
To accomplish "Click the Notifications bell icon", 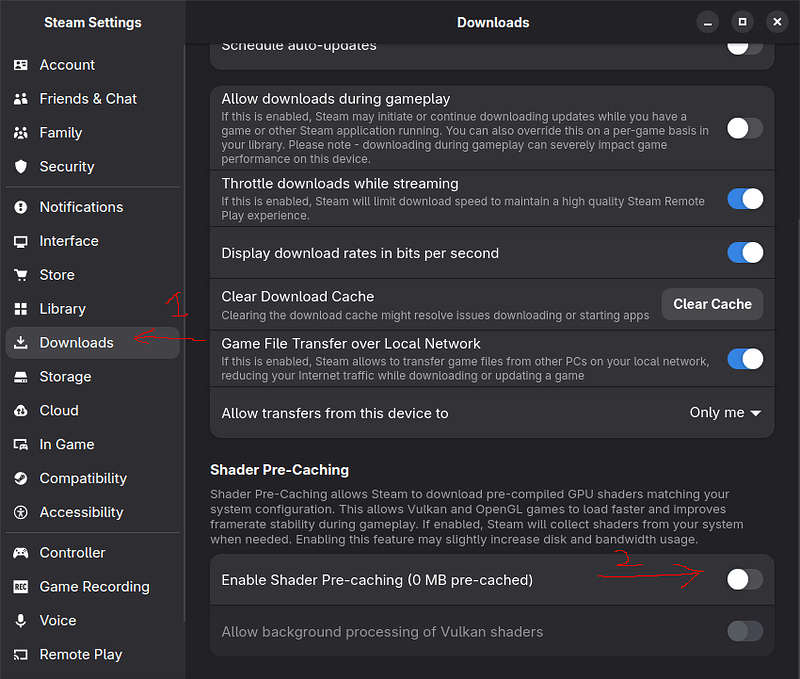I will coord(20,207).
